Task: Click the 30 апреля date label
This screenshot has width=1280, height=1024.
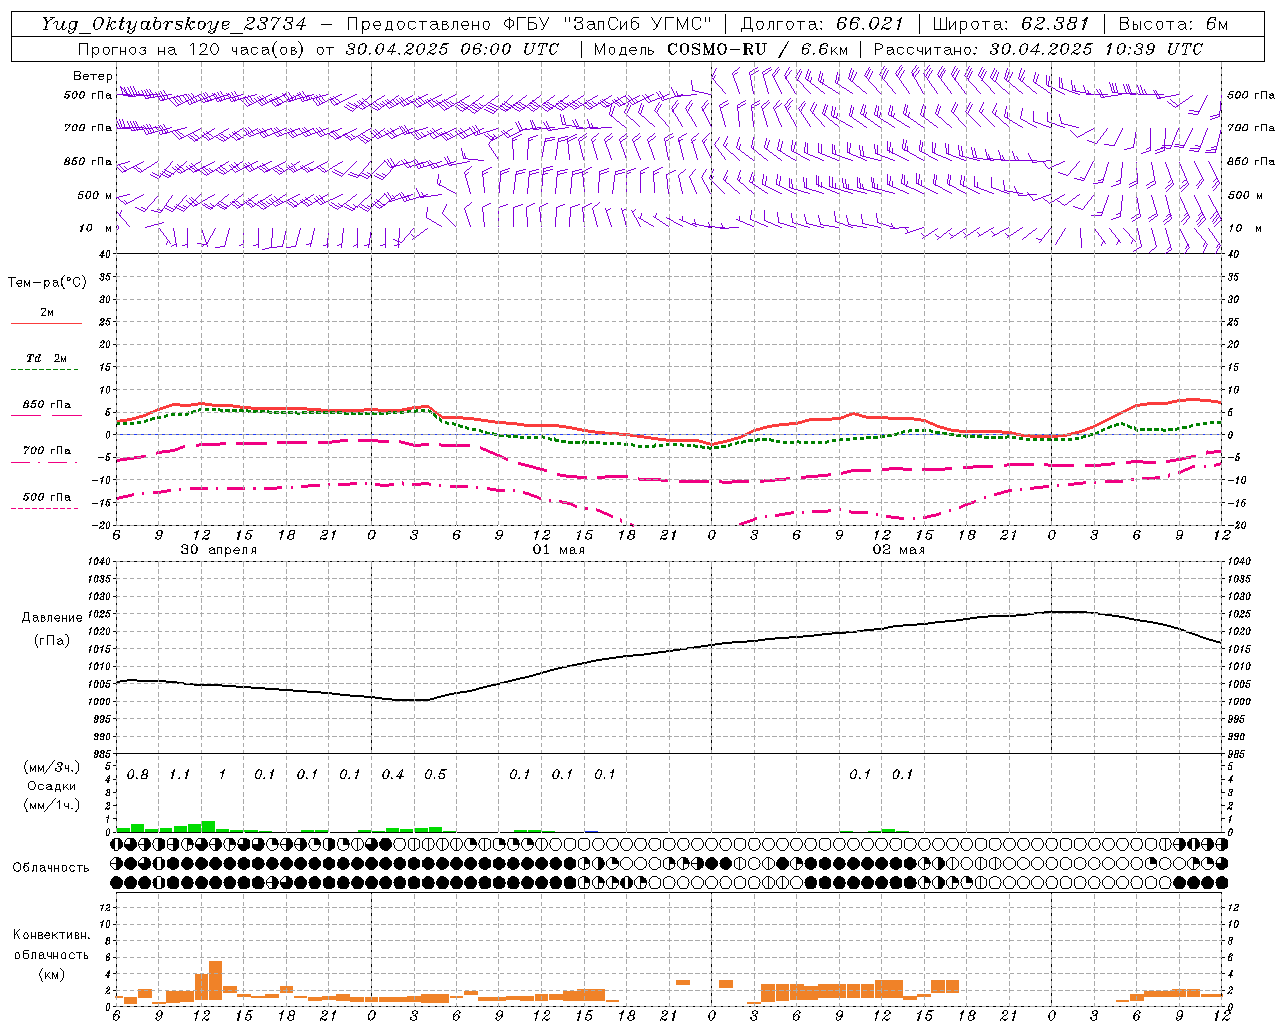Action: [x=218, y=550]
